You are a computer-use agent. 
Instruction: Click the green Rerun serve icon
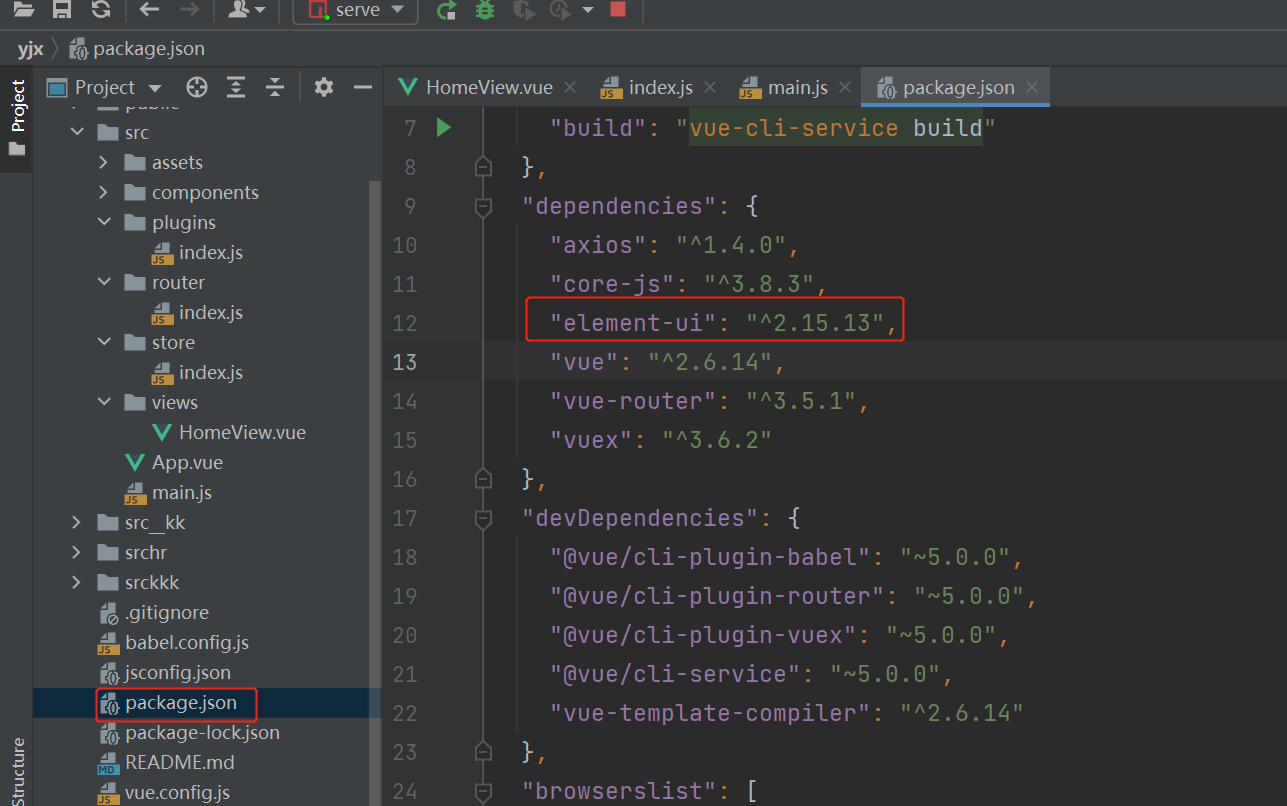point(447,10)
